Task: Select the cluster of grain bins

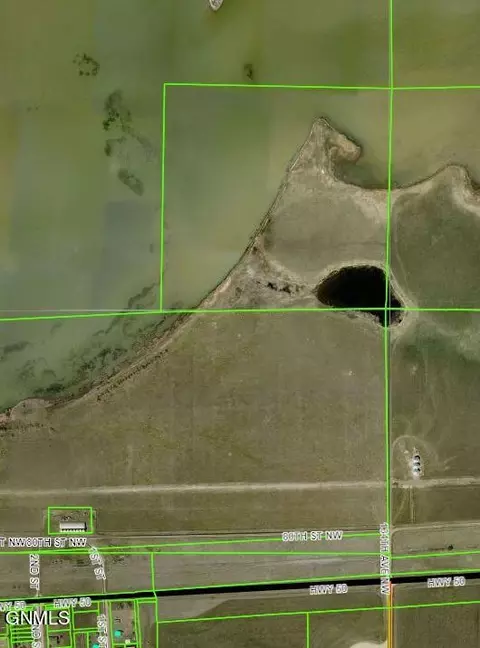Action: (x=416, y=464)
